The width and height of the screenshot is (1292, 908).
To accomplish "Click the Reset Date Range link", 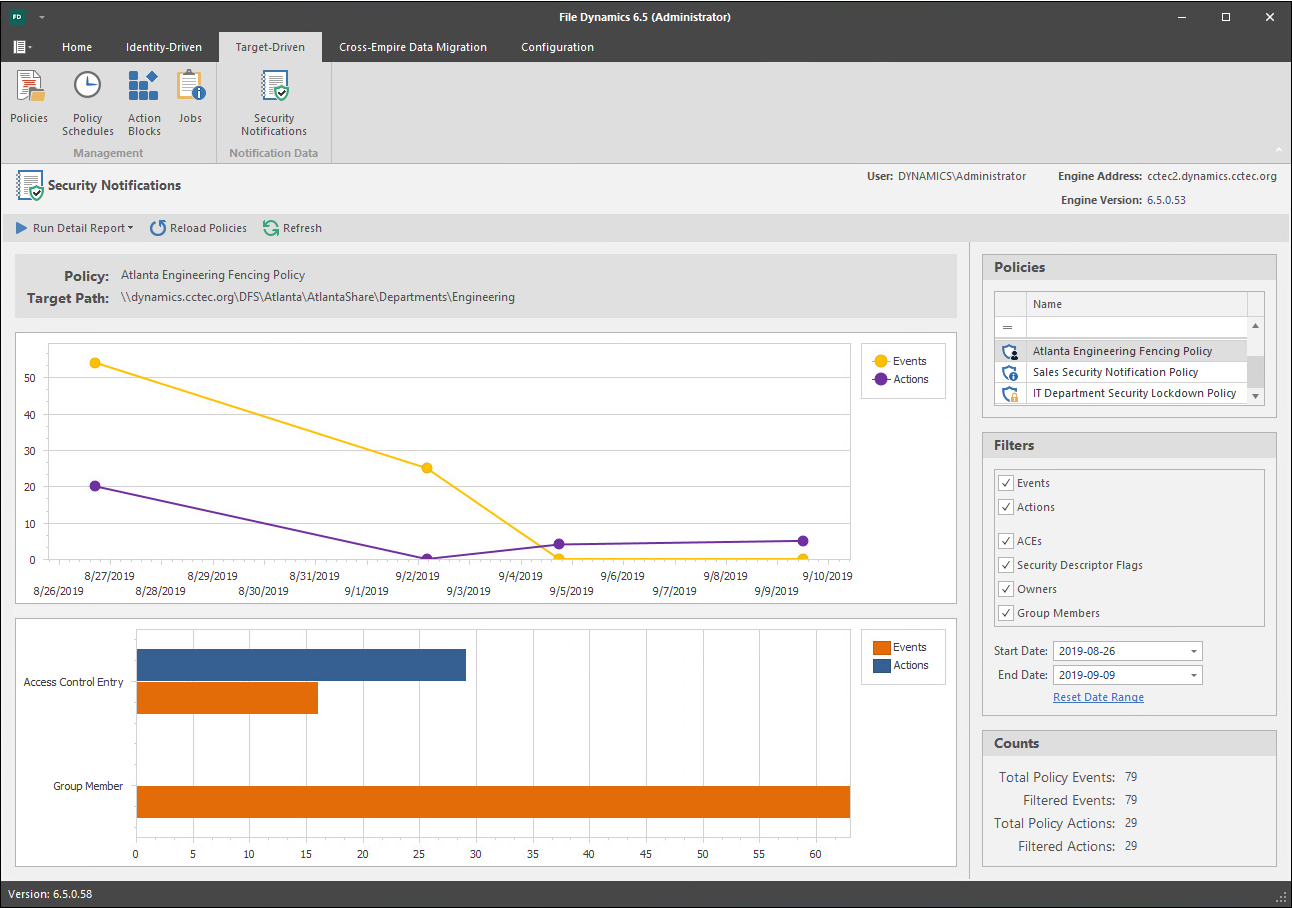I will (x=1098, y=698).
